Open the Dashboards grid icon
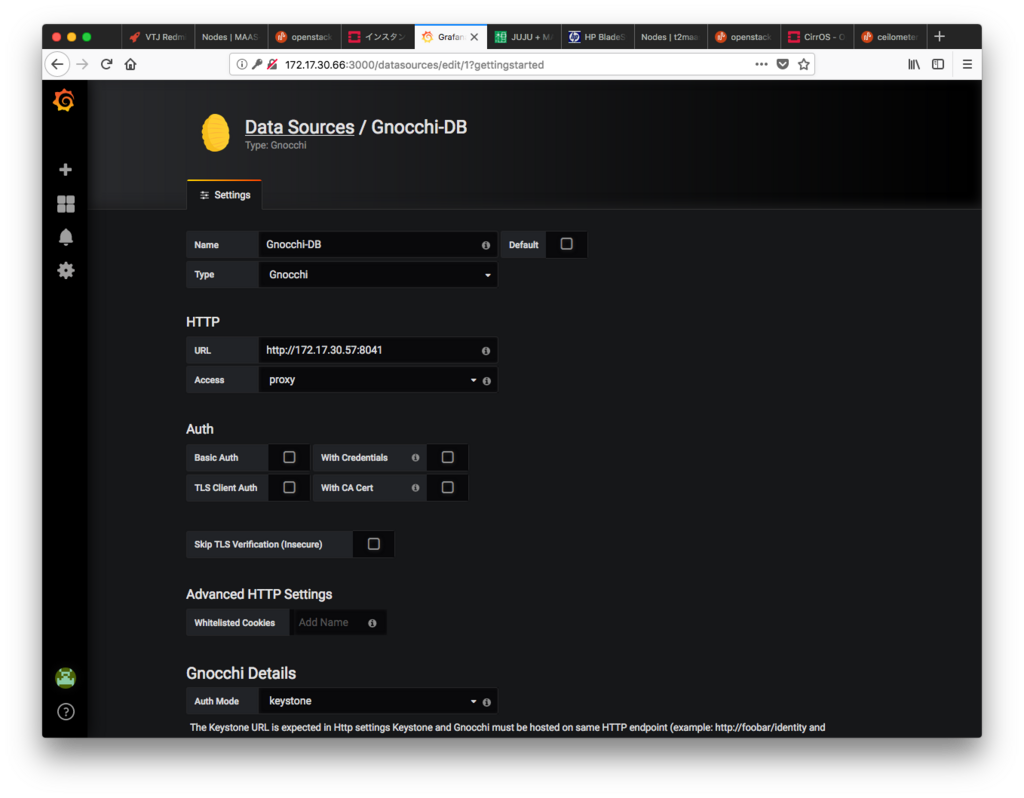Screen dimensions: 1024x798 [x=65, y=204]
